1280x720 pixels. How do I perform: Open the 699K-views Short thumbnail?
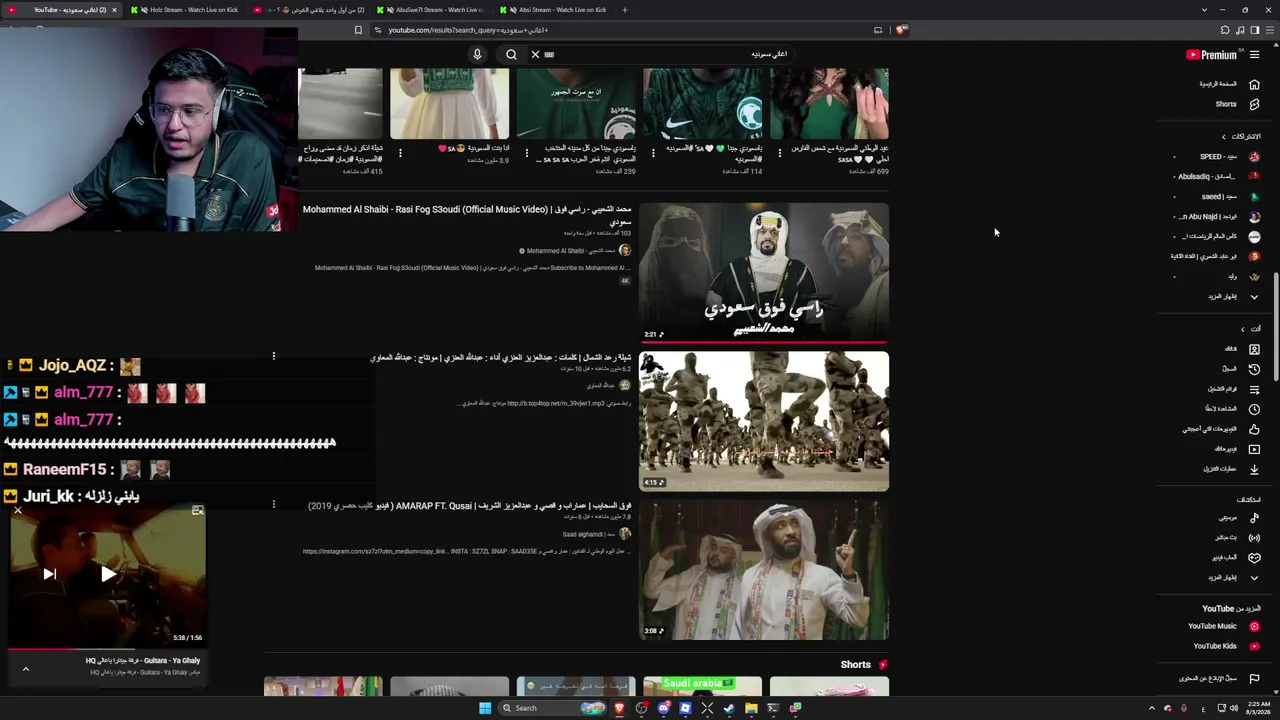click(x=829, y=104)
